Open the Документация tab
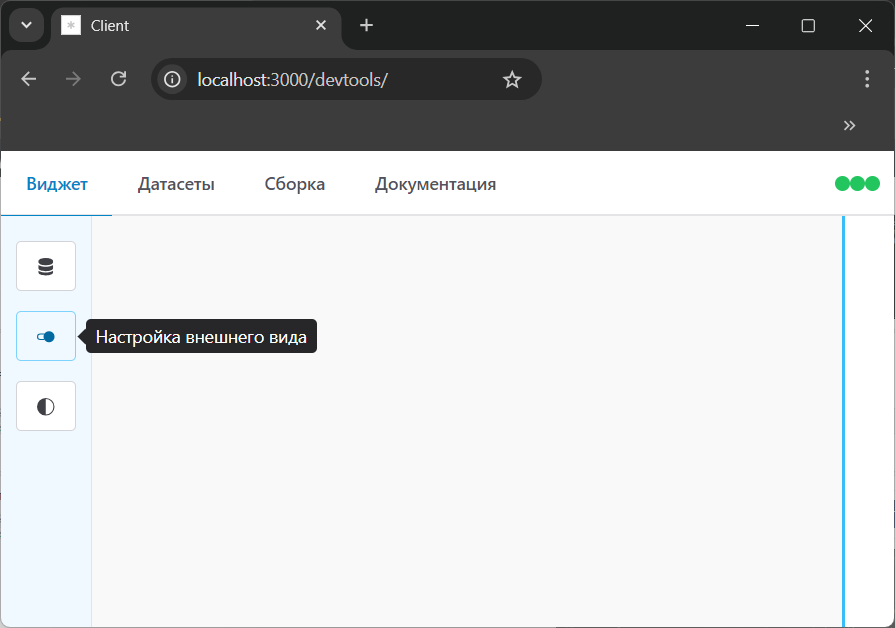 435,184
